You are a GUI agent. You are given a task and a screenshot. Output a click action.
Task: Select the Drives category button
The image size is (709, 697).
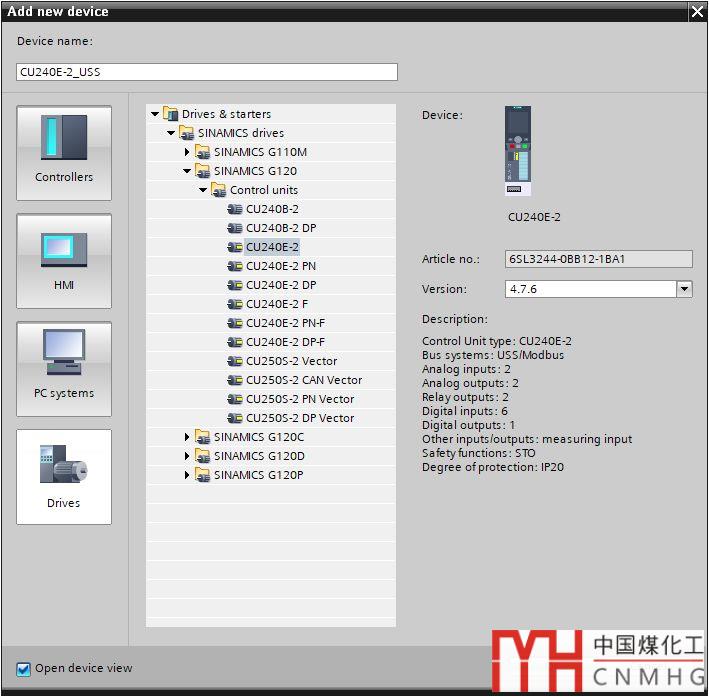click(64, 477)
